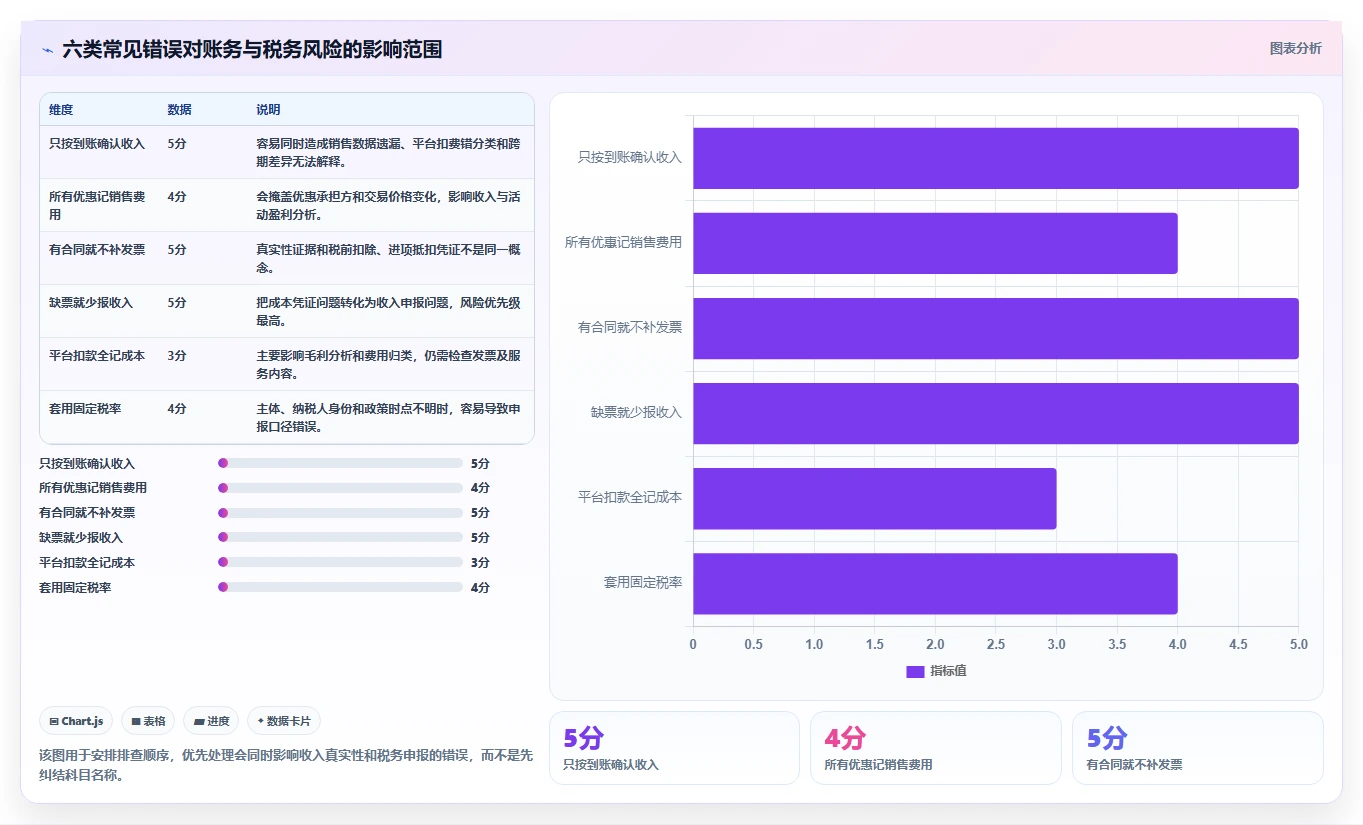Click table cell 只按到账确认收入
The image size is (1363, 825).
(x=97, y=144)
